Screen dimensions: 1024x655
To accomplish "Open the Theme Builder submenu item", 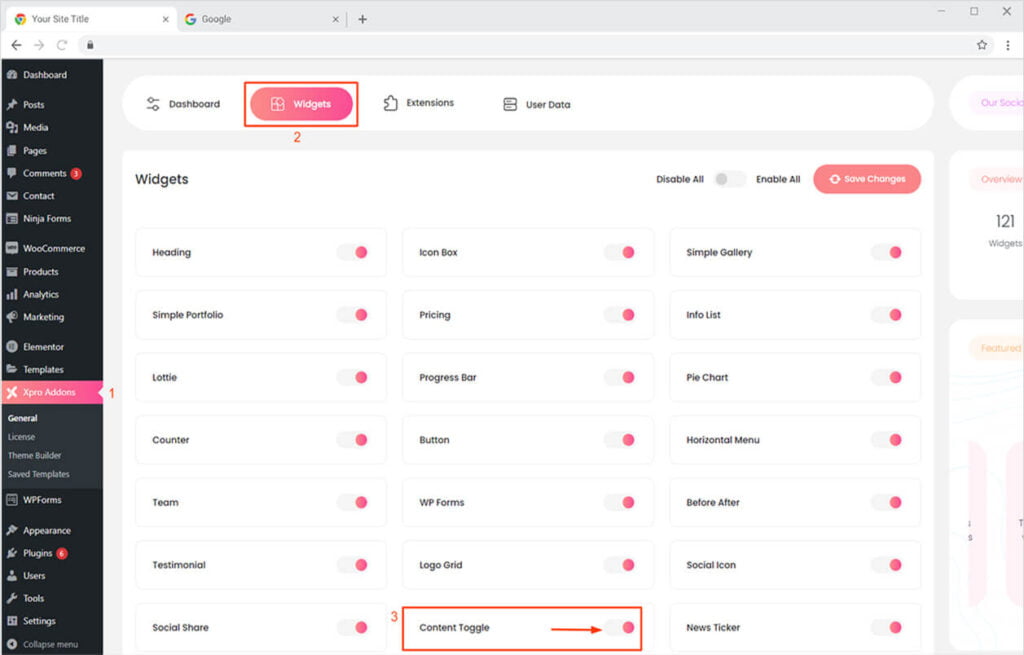I will click(35, 456).
